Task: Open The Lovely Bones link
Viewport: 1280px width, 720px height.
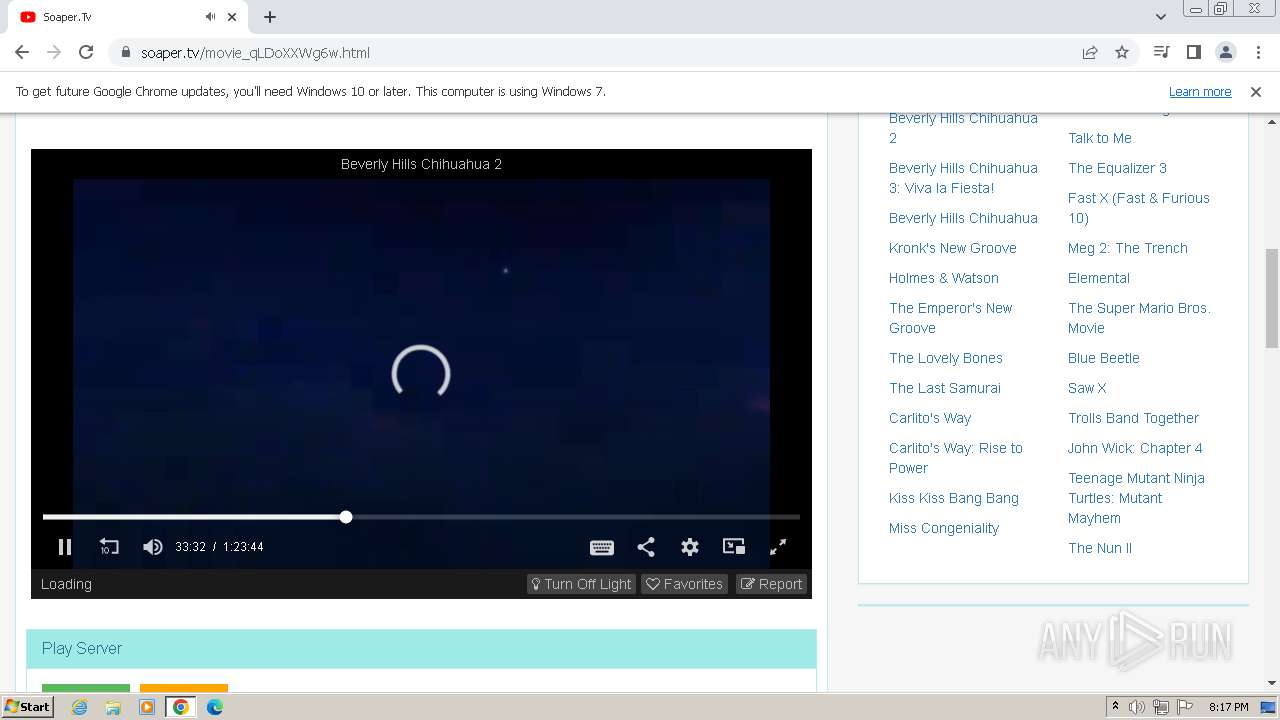Action: click(x=945, y=358)
